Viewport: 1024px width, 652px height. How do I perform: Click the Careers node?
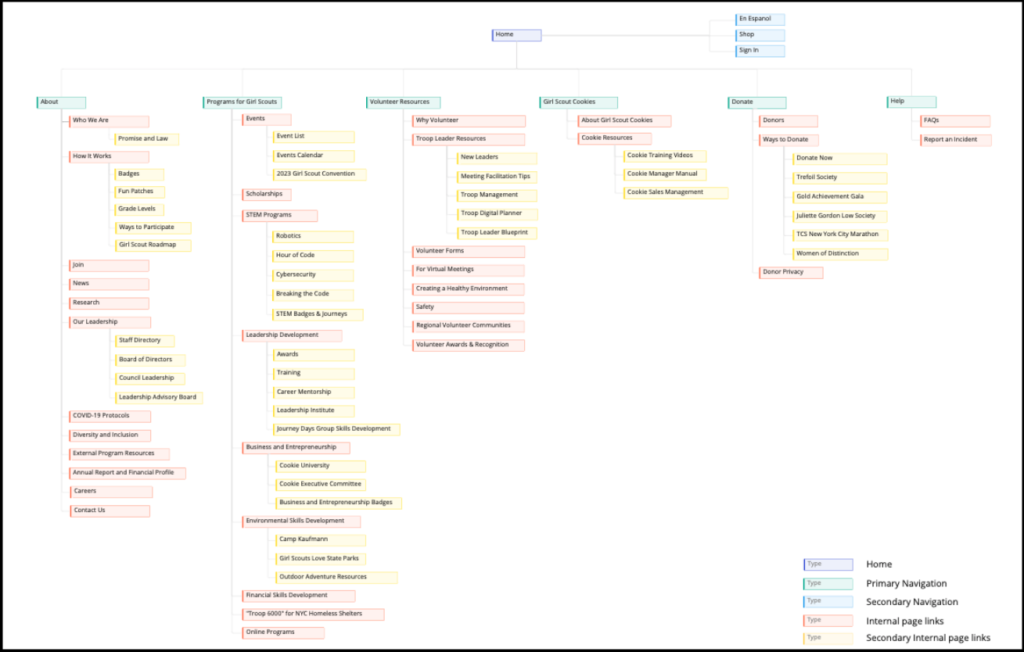pos(111,492)
